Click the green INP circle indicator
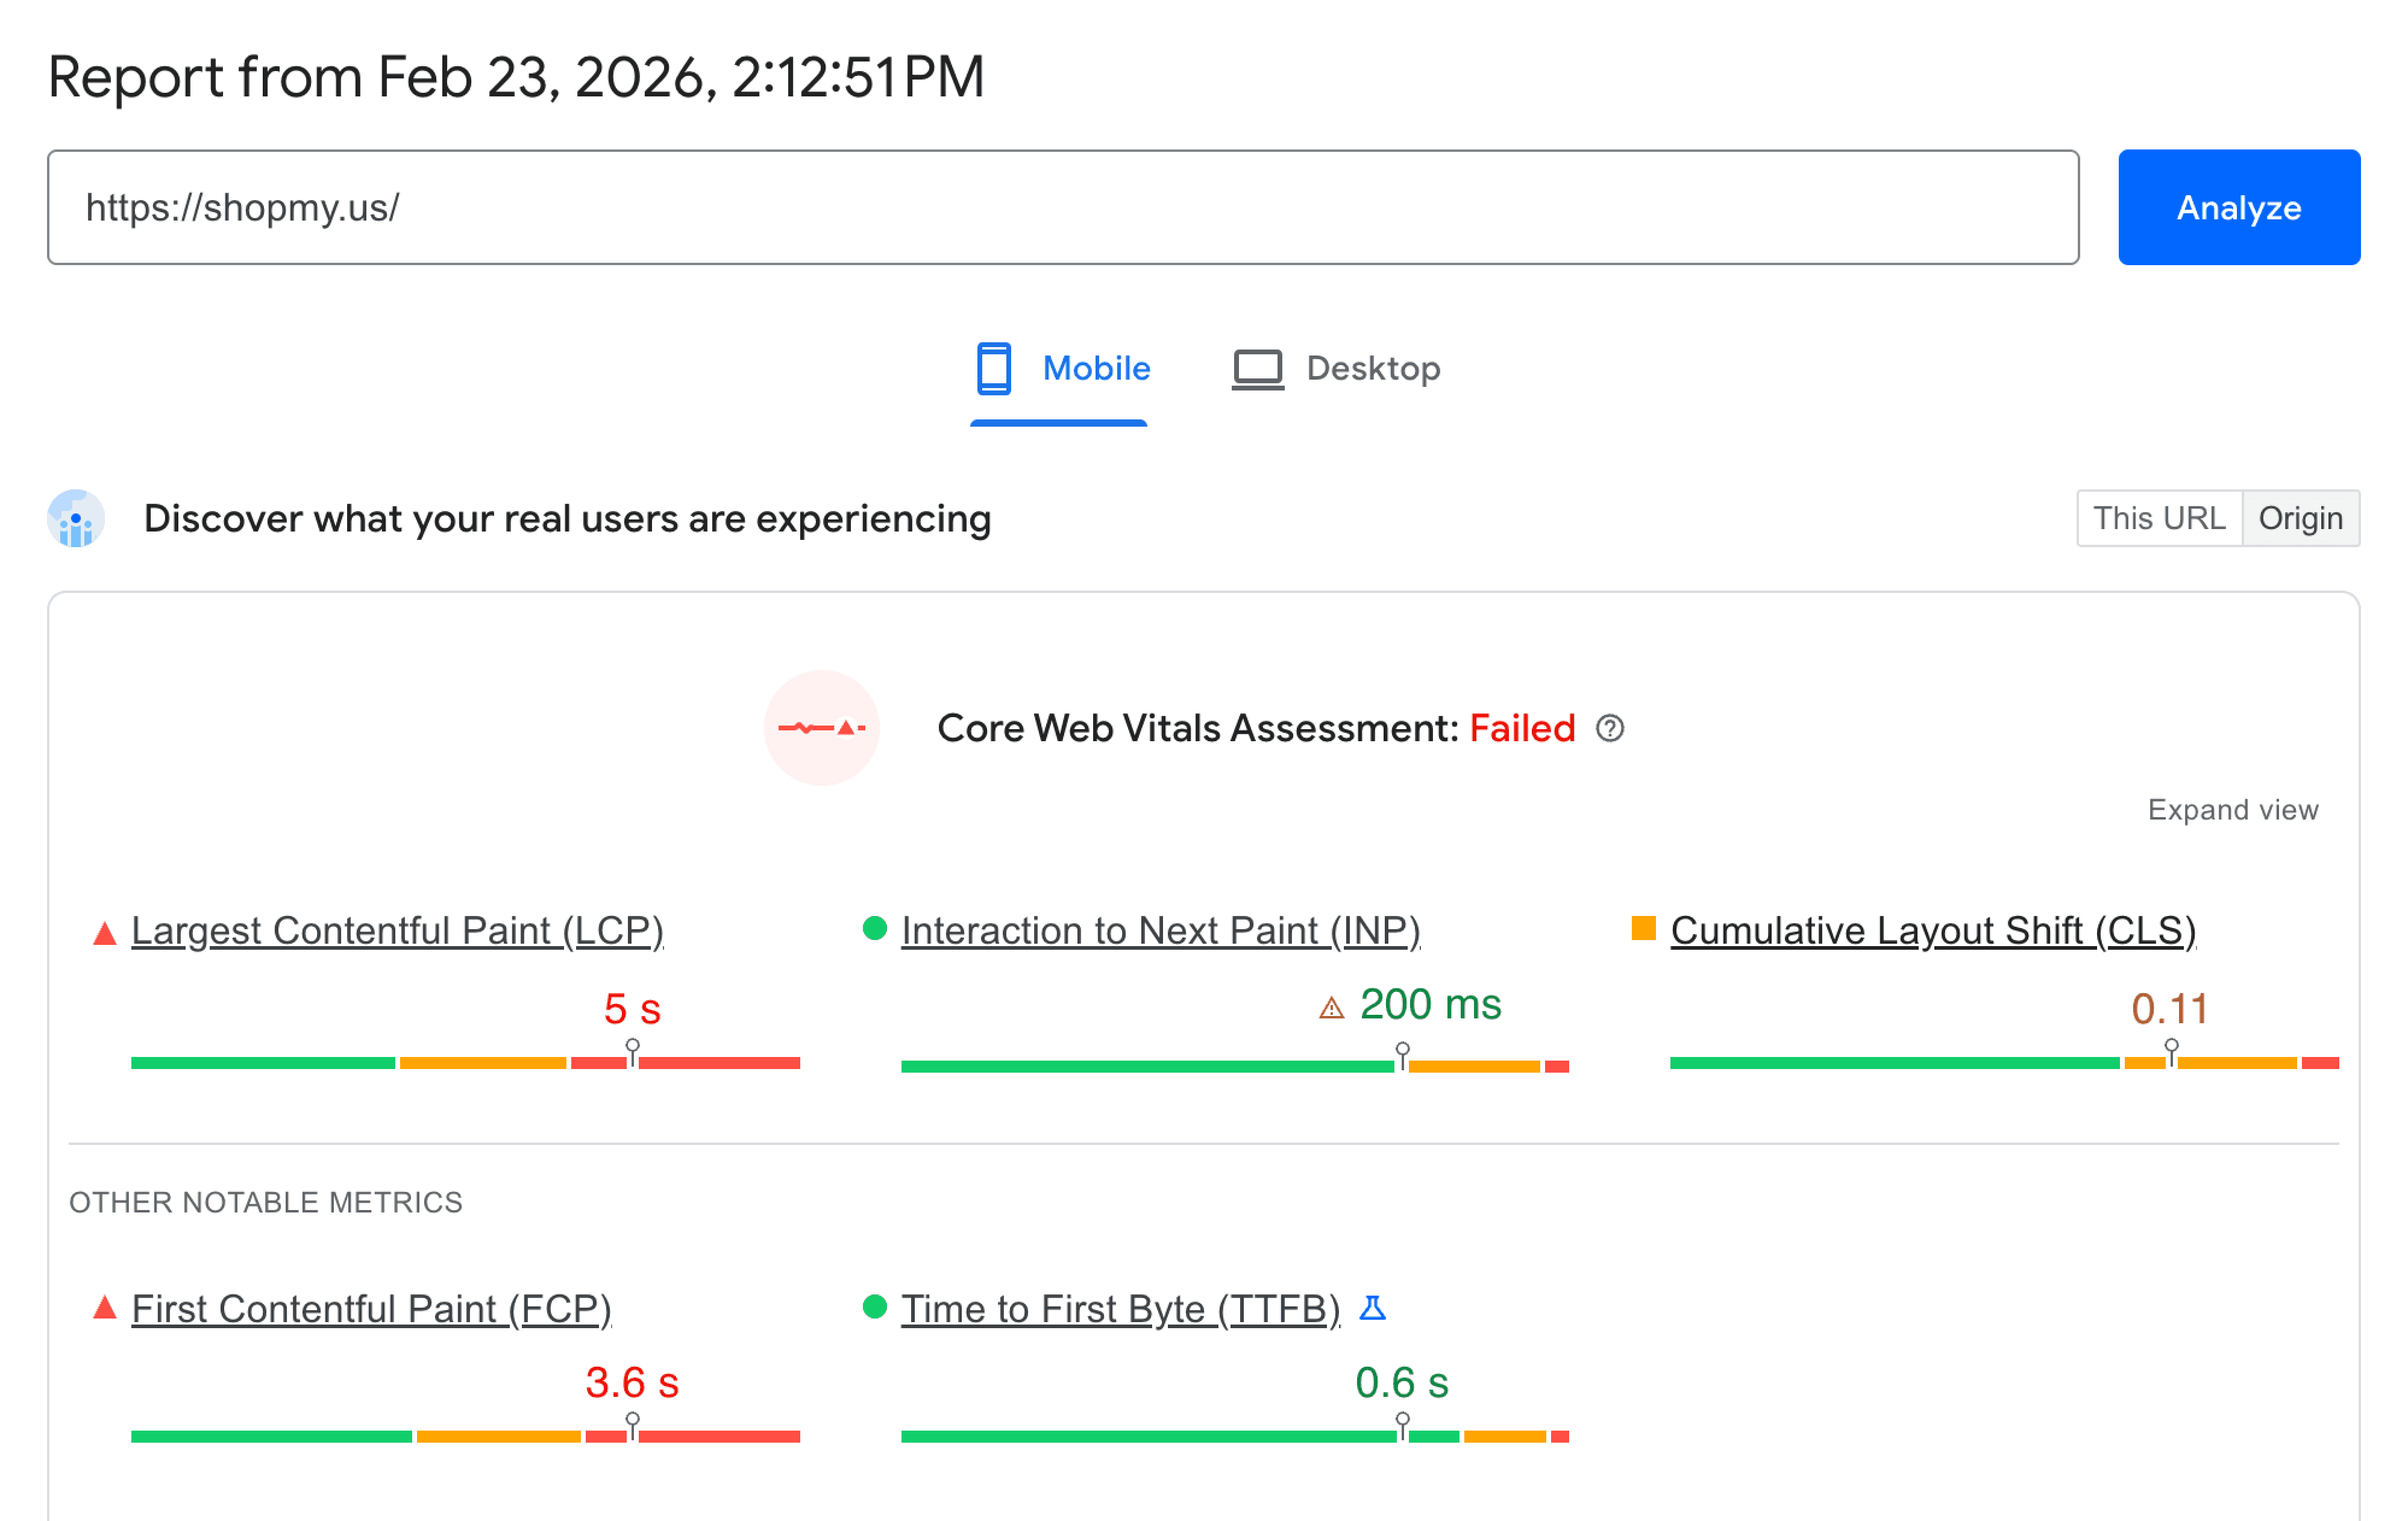 874,929
